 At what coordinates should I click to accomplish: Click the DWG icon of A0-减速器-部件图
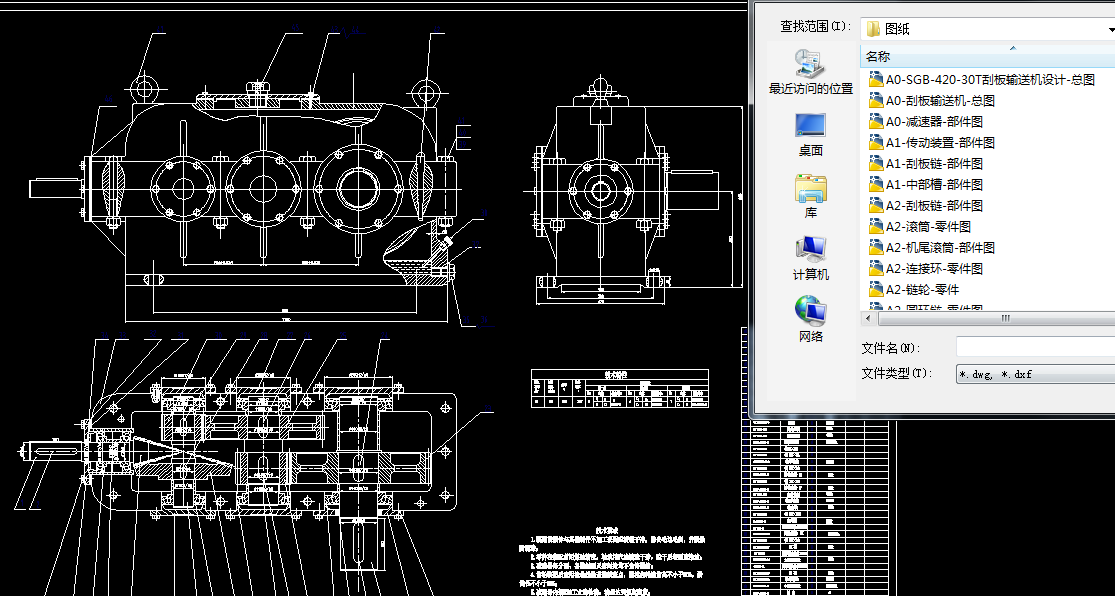click(x=875, y=121)
